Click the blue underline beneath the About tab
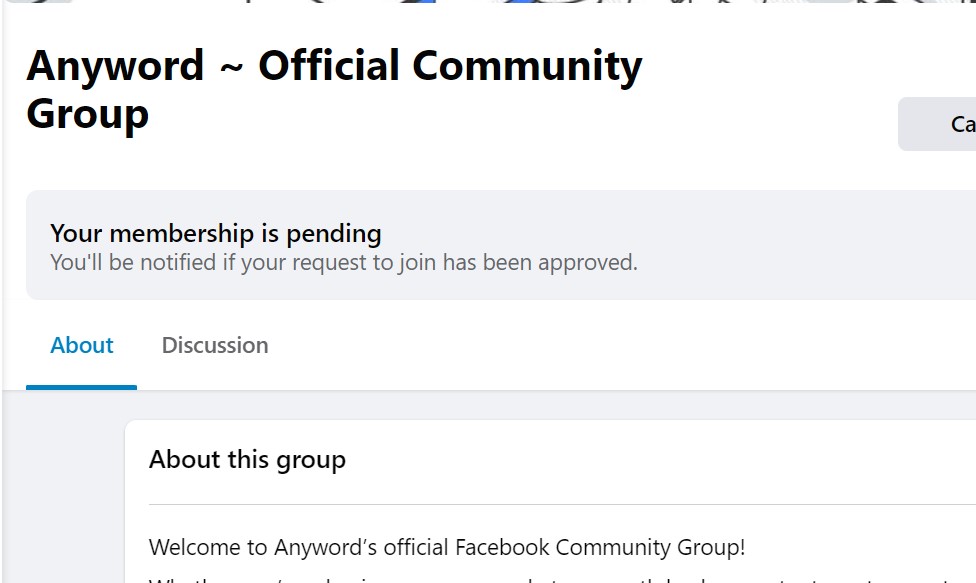This screenshot has height=583, width=976. 81,386
